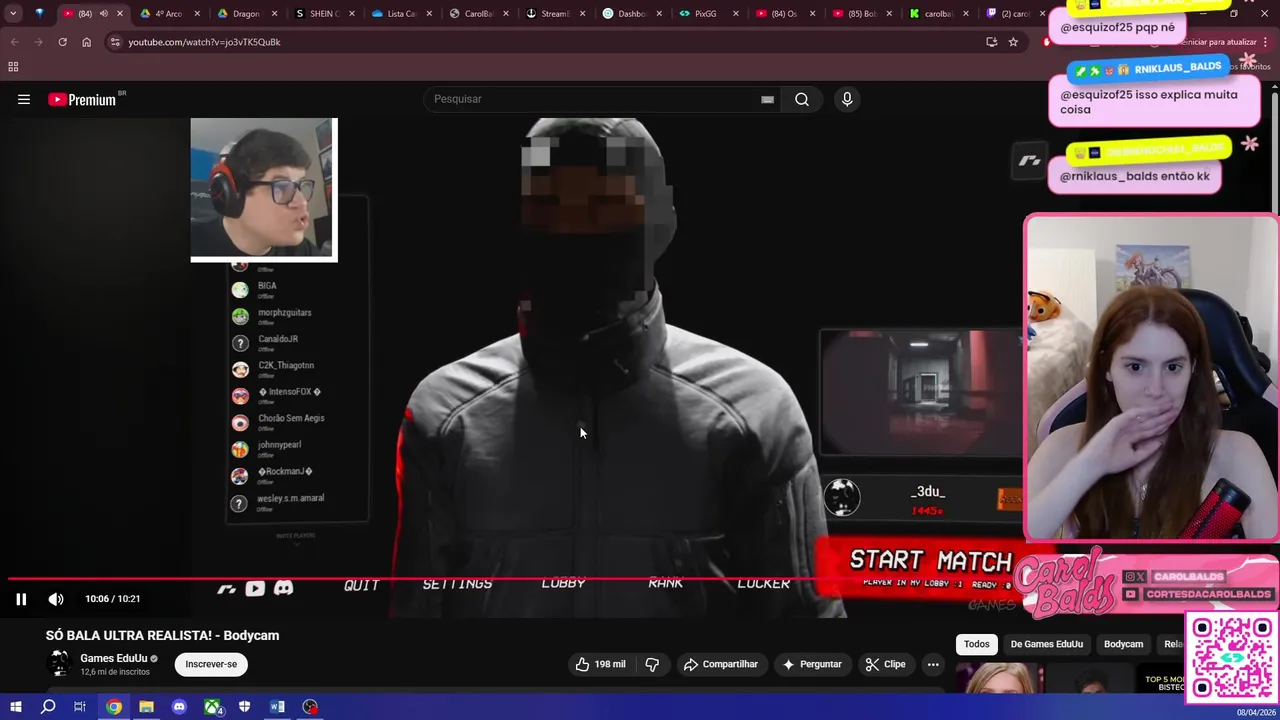The image size is (1280, 720).
Task: Switch to the Lista Ca tab
Action: 401,14
